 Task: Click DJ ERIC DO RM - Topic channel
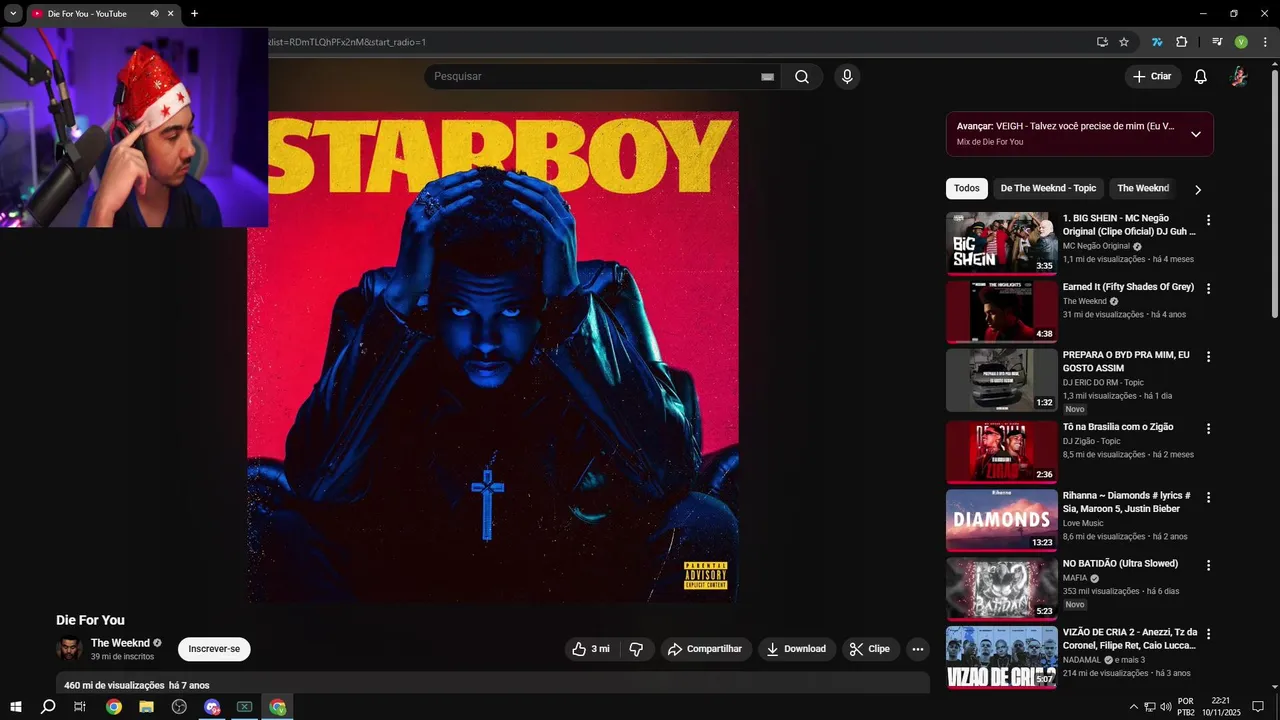[x=1103, y=382]
